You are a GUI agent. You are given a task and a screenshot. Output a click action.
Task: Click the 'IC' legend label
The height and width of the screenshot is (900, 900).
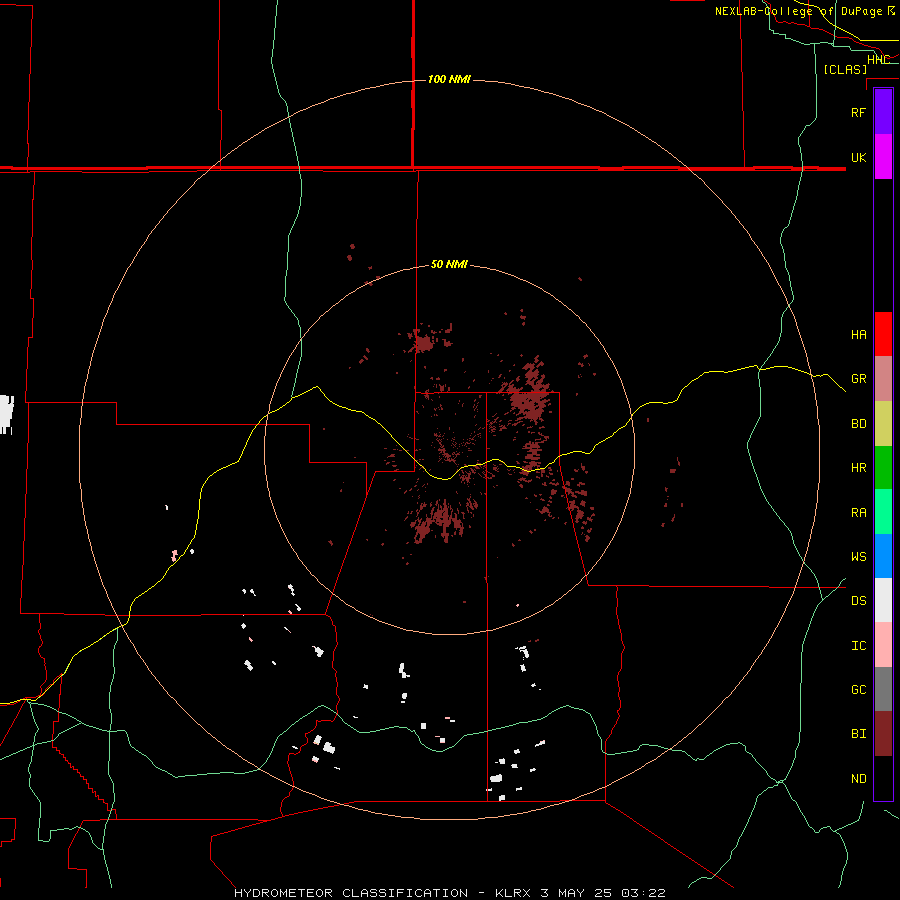point(858,646)
